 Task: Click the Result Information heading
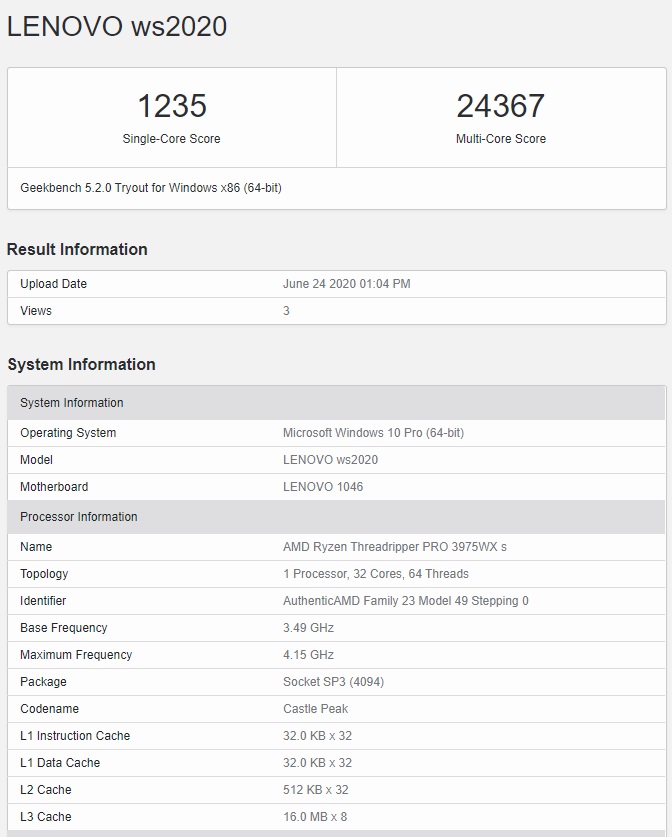(77, 250)
